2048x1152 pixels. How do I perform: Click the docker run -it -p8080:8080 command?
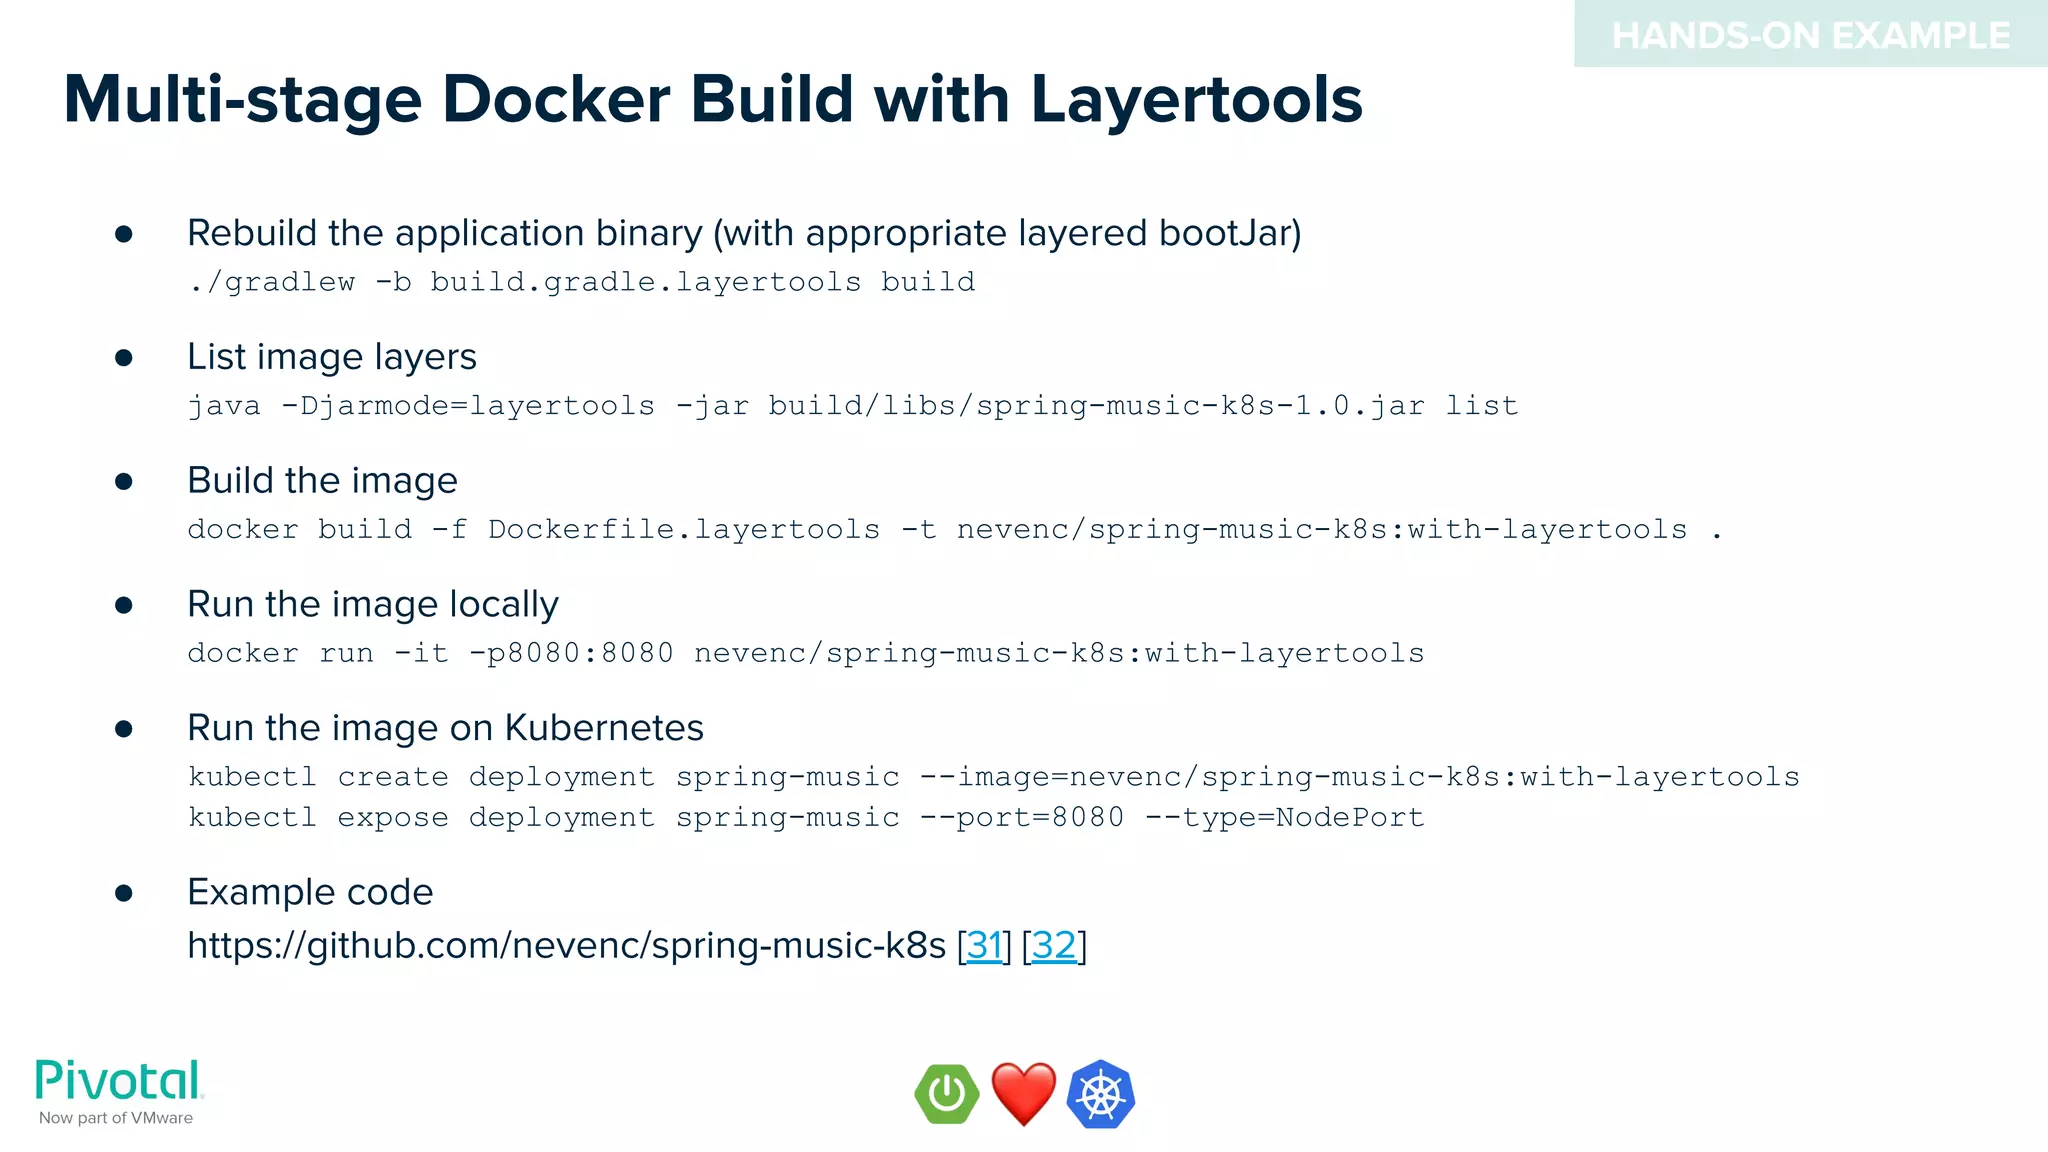806,653
